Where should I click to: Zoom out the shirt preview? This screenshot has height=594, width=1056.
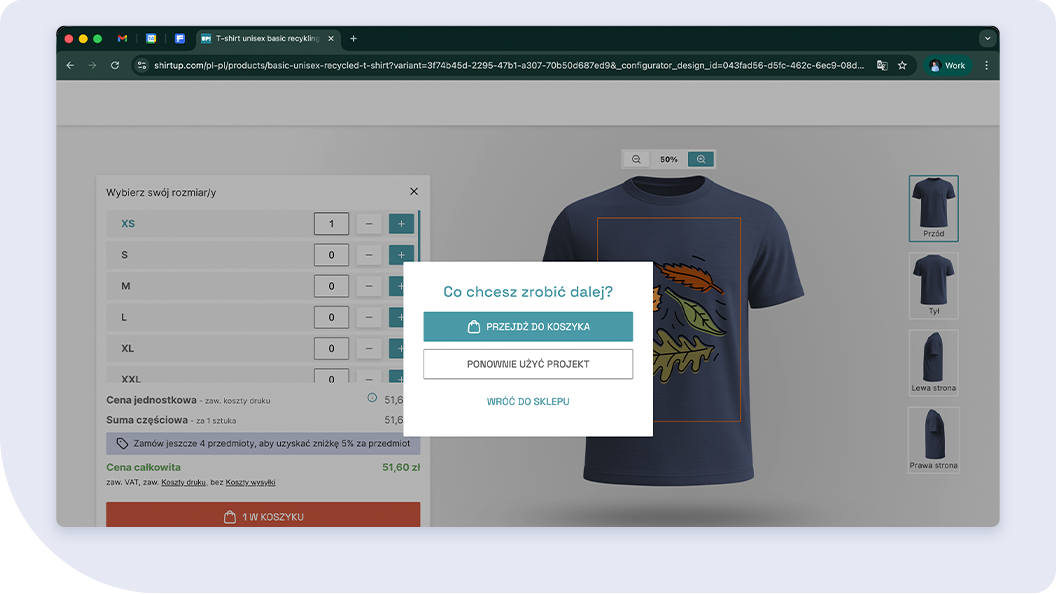click(x=636, y=160)
